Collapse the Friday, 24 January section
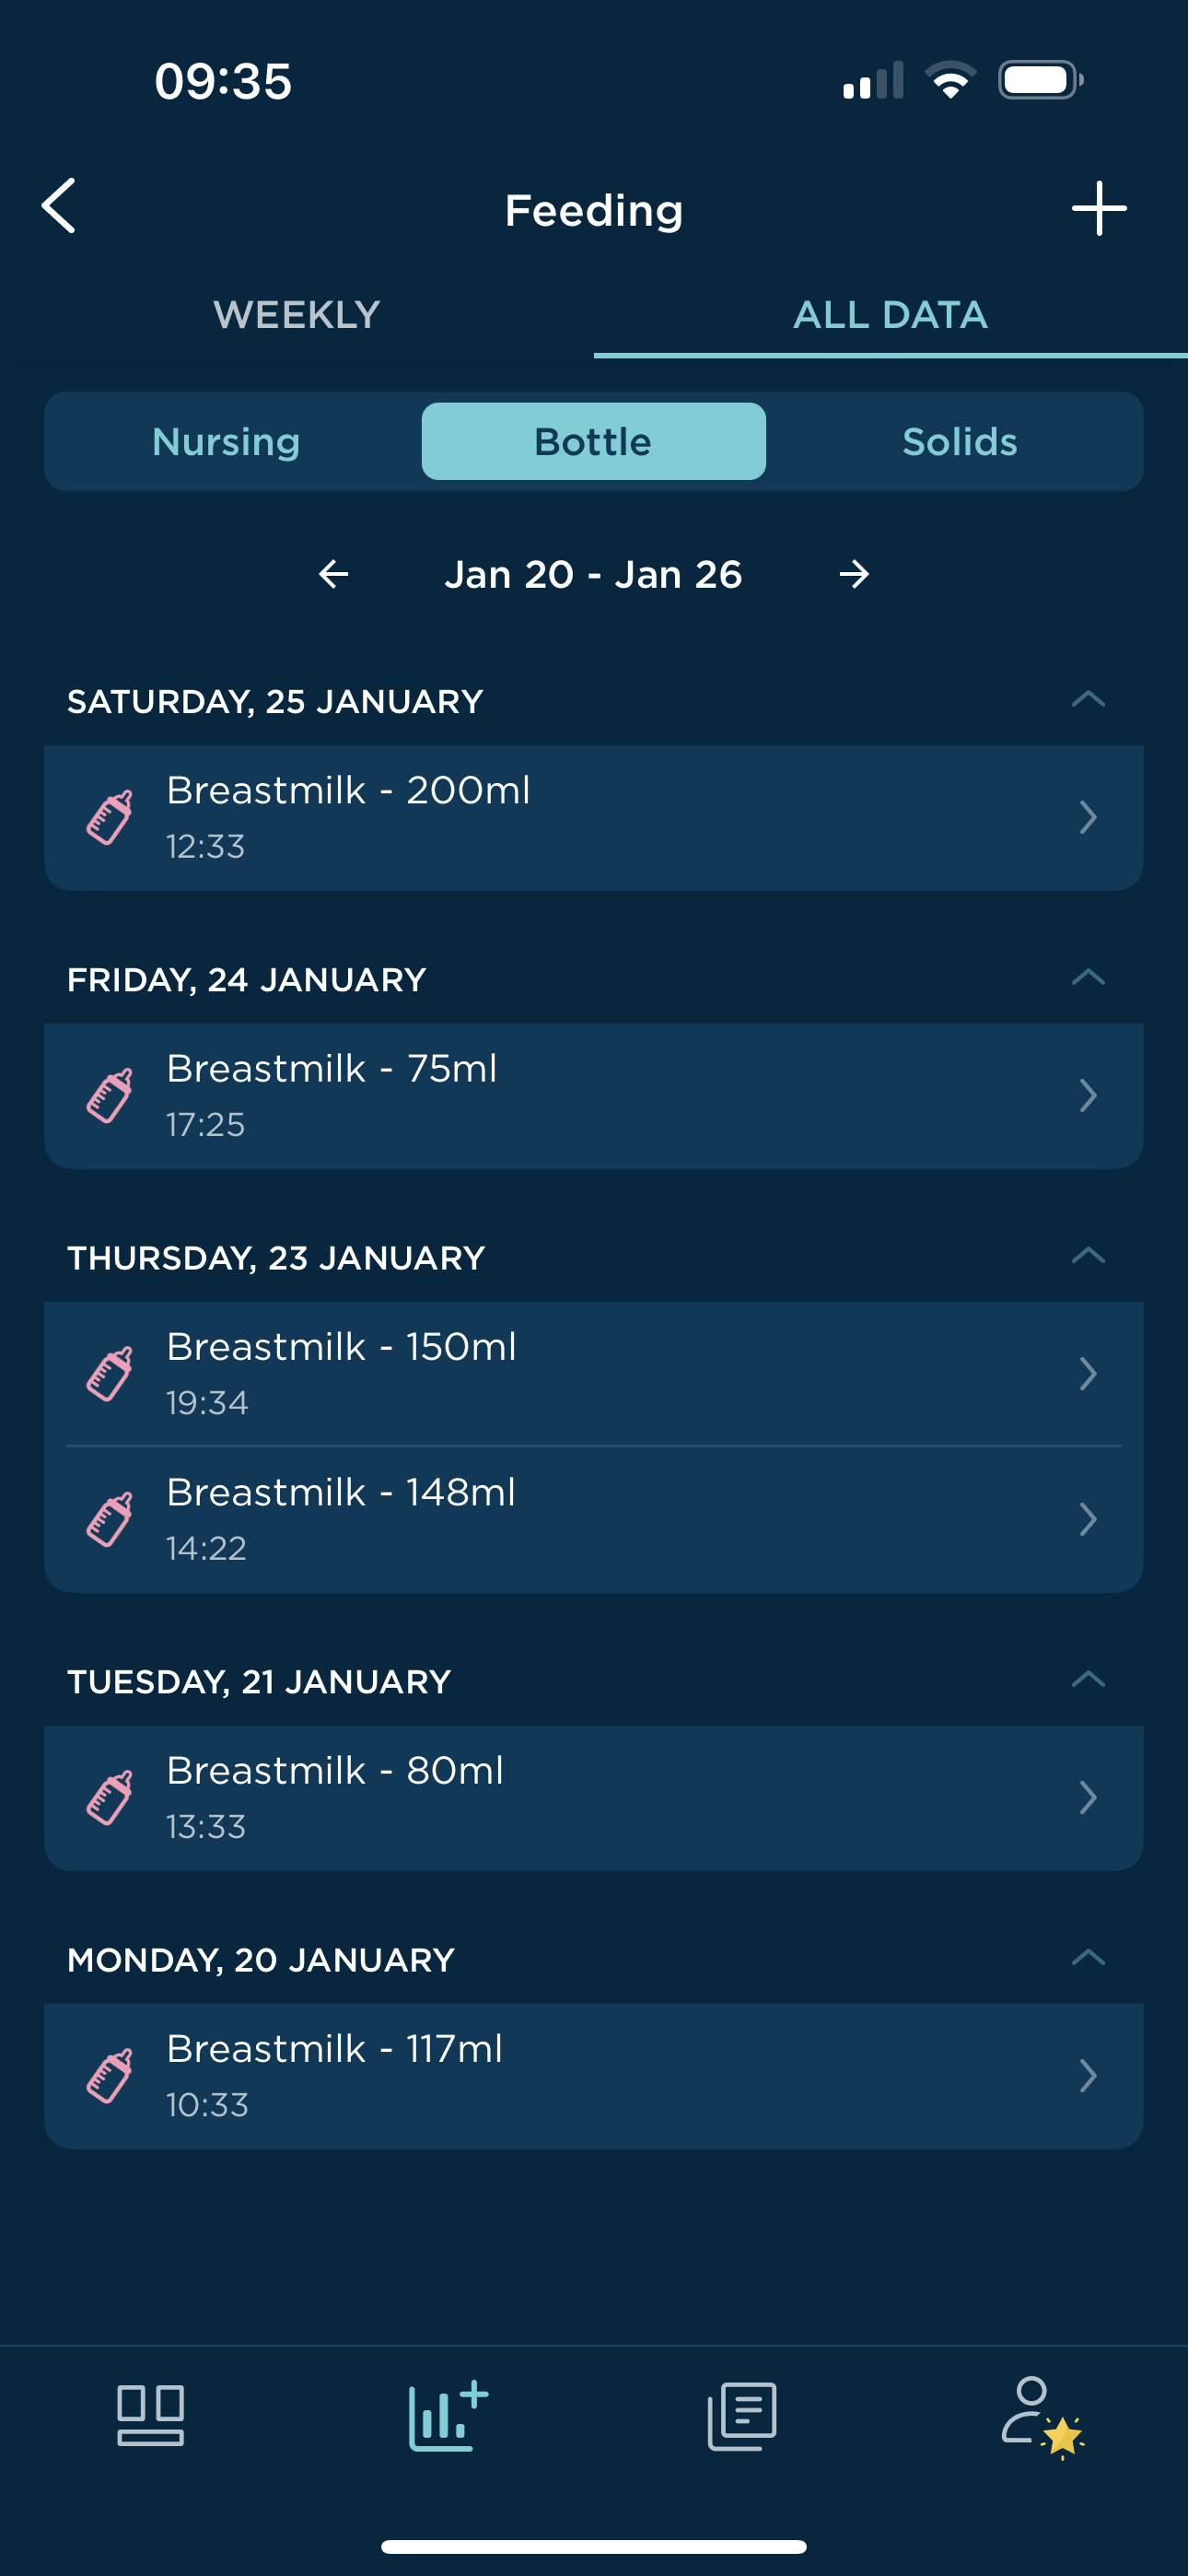 click(x=1088, y=977)
